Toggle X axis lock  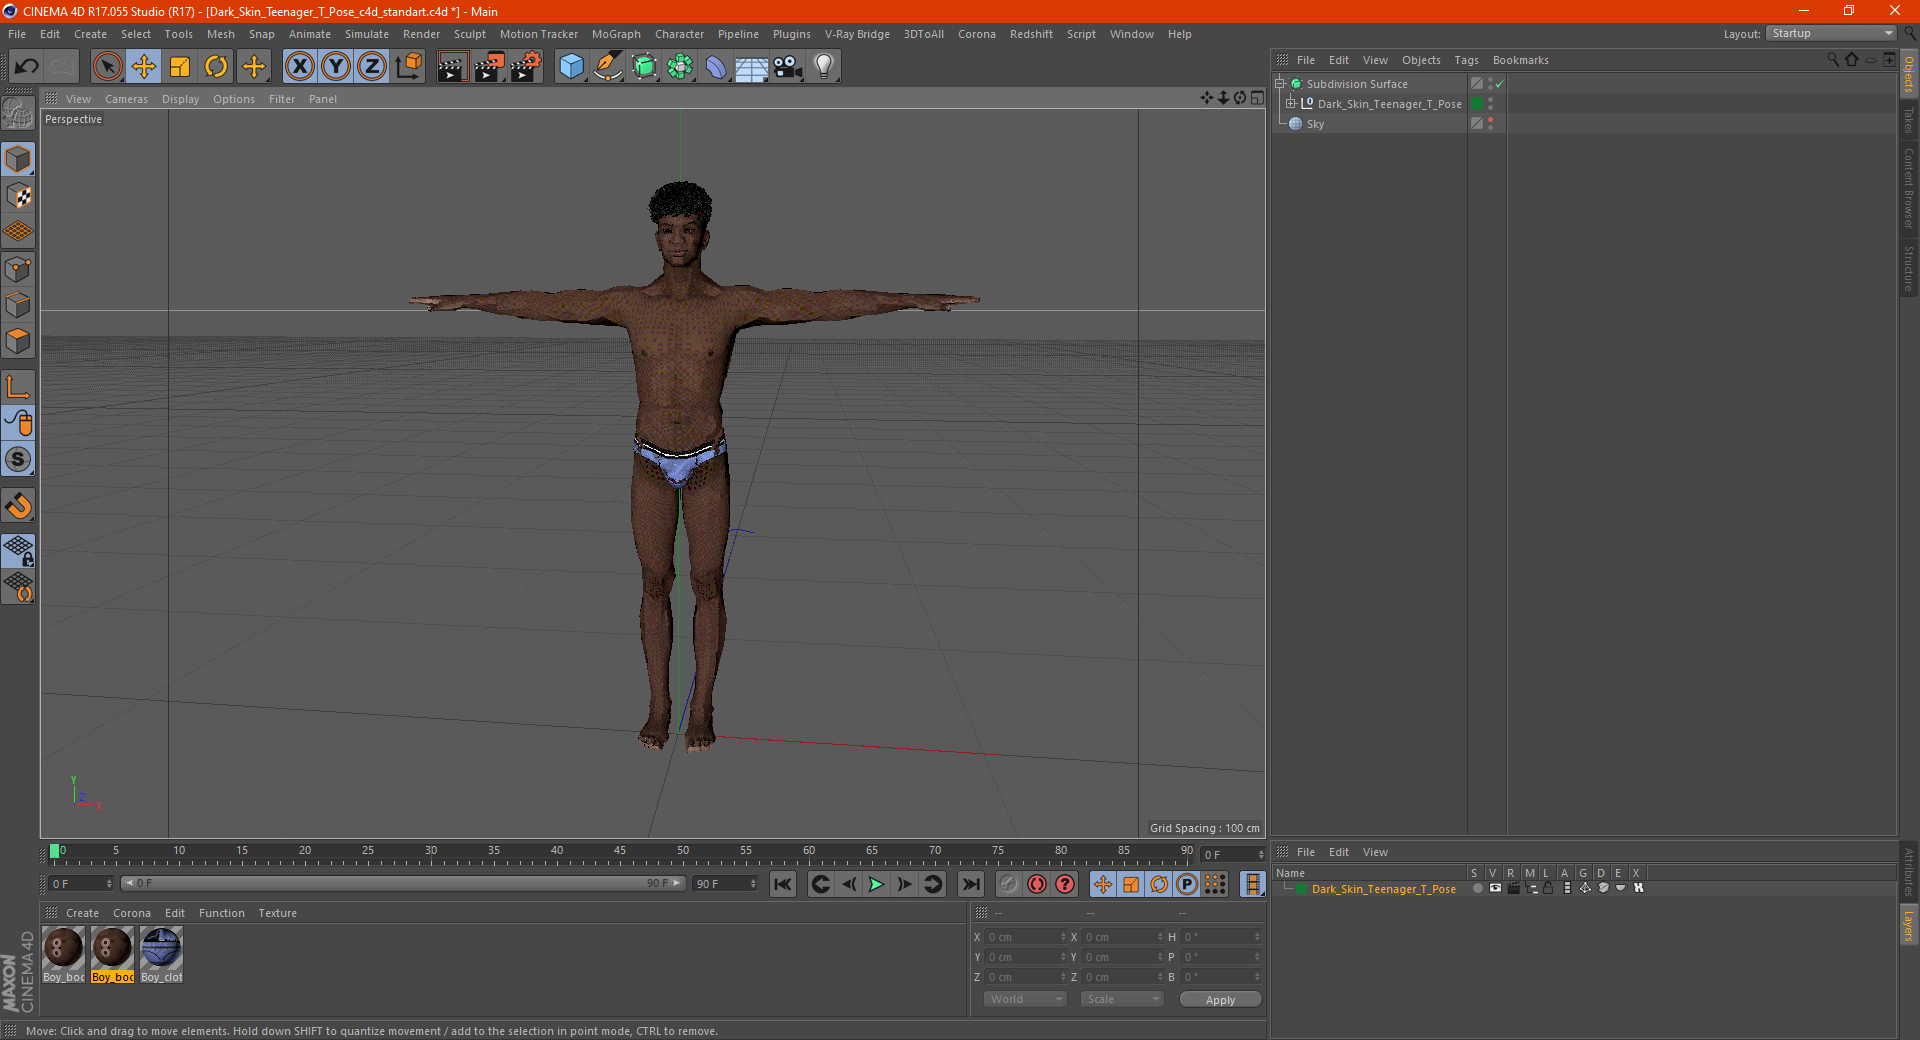click(299, 67)
